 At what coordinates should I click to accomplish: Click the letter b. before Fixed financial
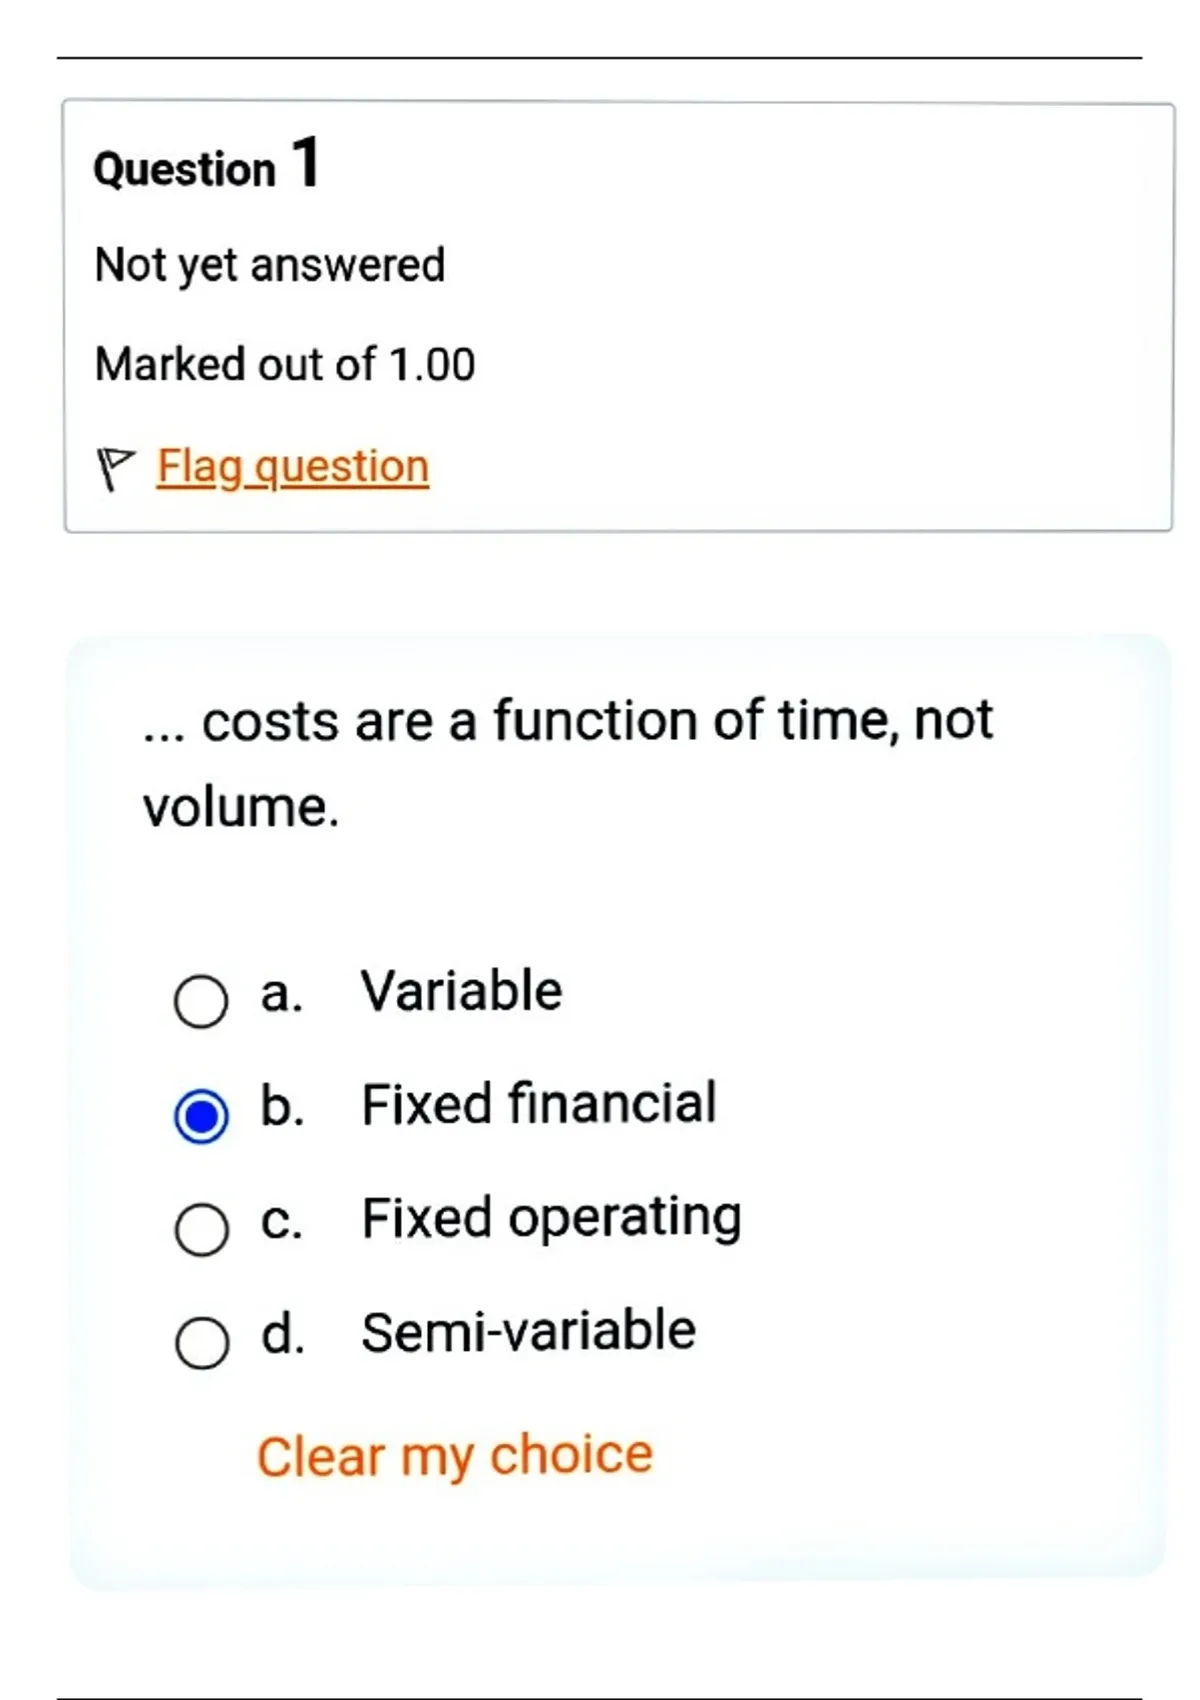point(282,1106)
